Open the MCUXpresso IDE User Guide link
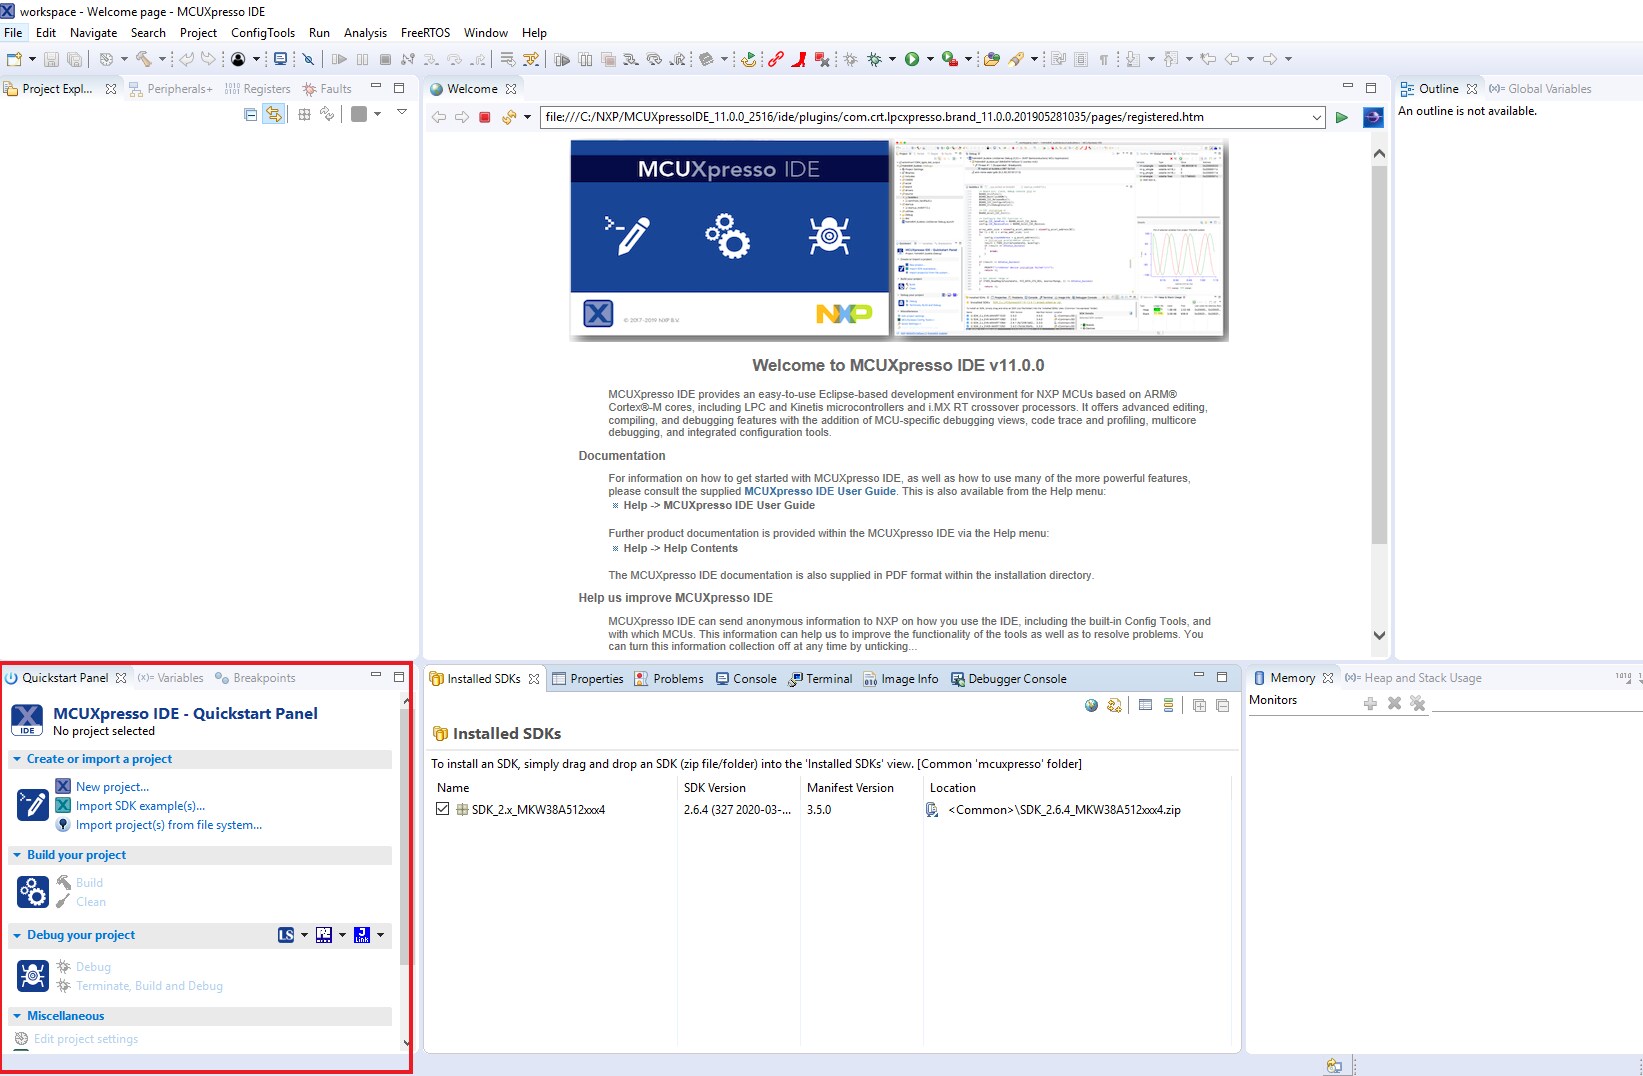Viewport: 1643px width, 1076px height. (x=819, y=491)
